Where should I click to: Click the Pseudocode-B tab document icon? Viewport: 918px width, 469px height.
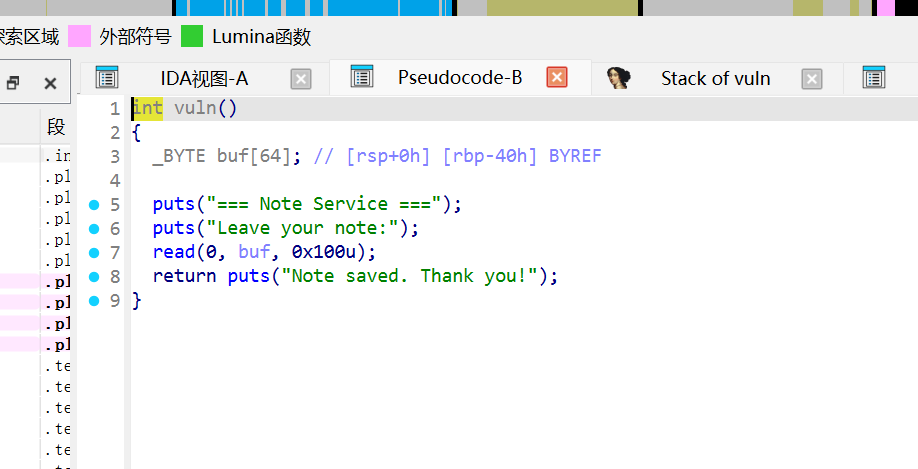click(362, 77)
